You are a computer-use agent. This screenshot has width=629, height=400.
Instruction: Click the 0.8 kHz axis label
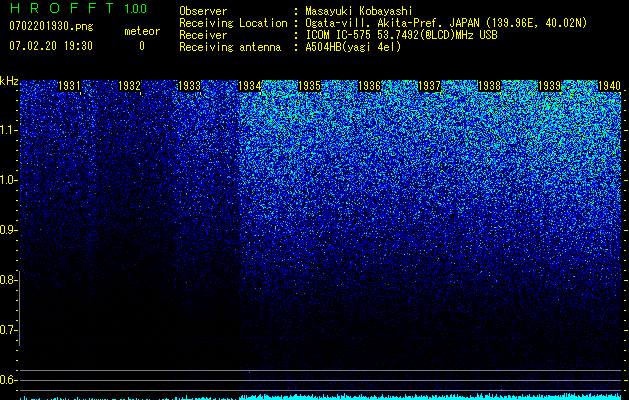click(6, 280)
